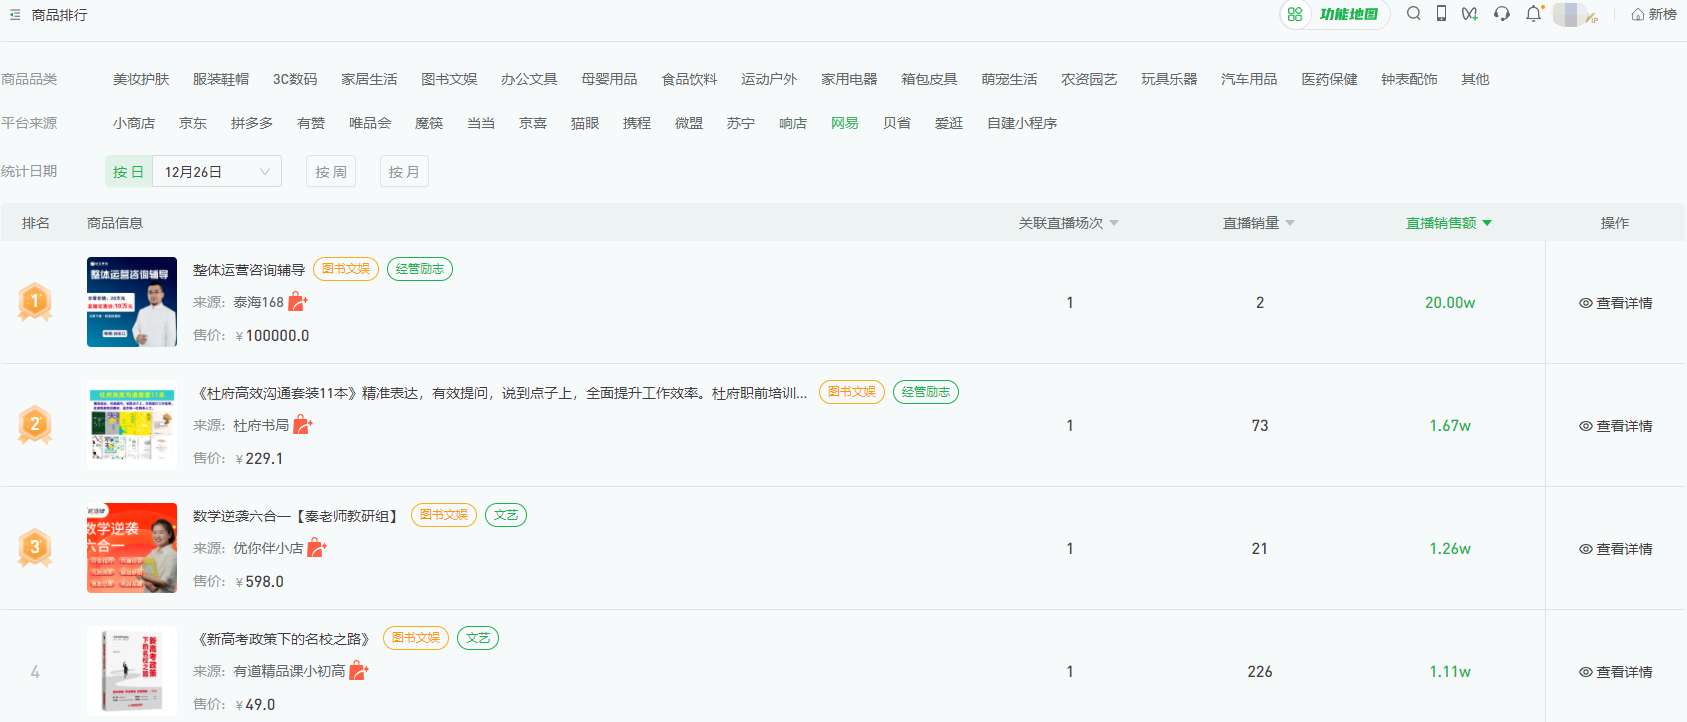Click the butterfly-shaped icon in top bar

click(1469, 14)
